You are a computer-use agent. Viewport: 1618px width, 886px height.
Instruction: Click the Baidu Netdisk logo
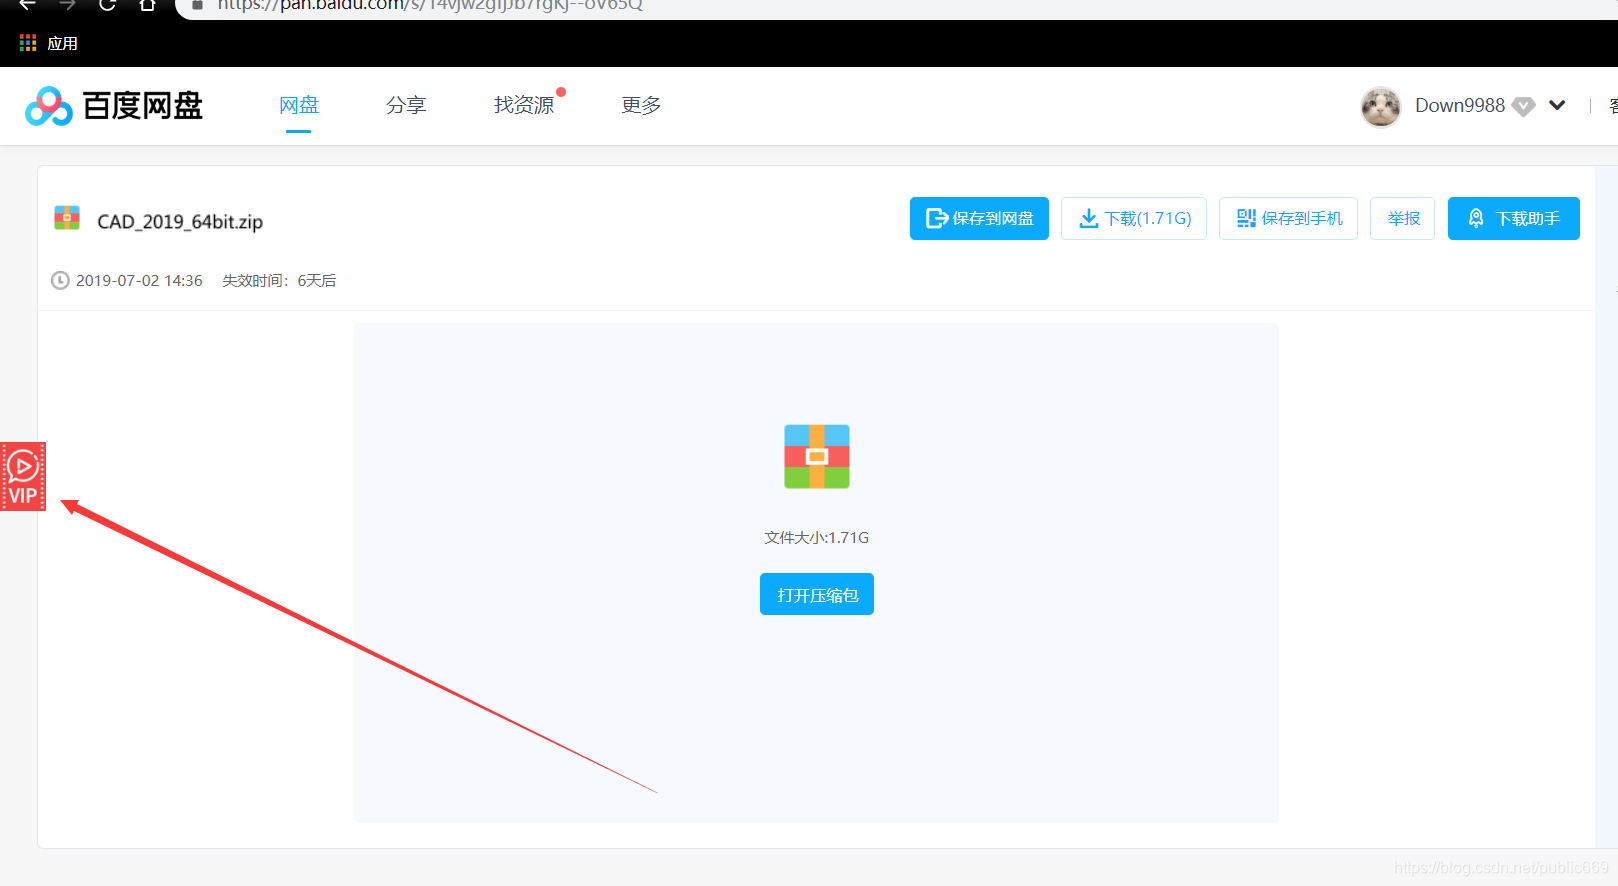point(113,105)
